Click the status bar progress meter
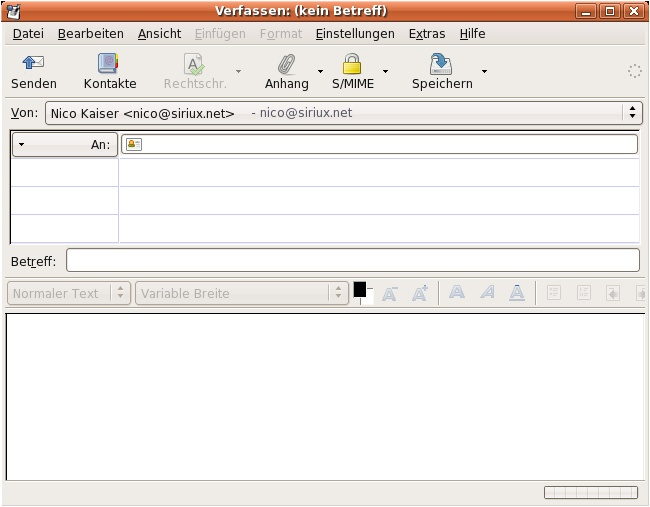650x507 pixels. point(591,492)
